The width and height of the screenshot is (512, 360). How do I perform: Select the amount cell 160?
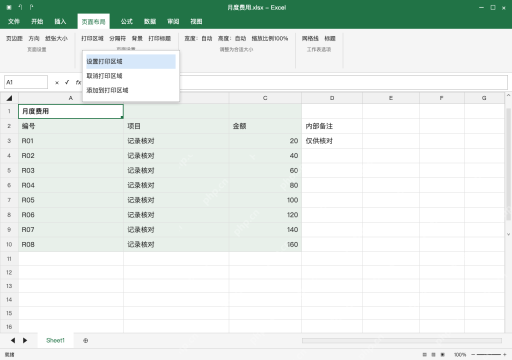point(265,244)
